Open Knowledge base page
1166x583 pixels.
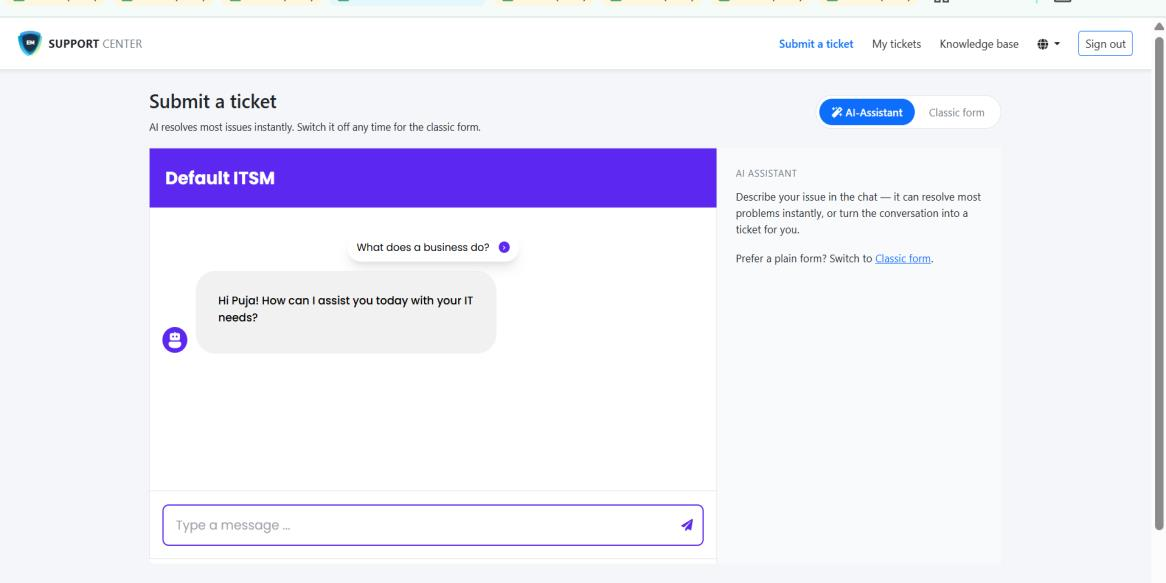pos(979,44)
